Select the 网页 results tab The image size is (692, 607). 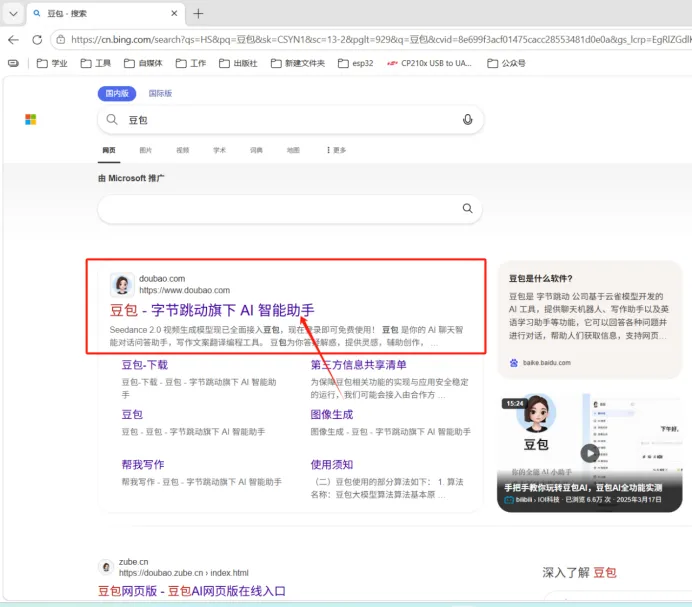(109, 151)
